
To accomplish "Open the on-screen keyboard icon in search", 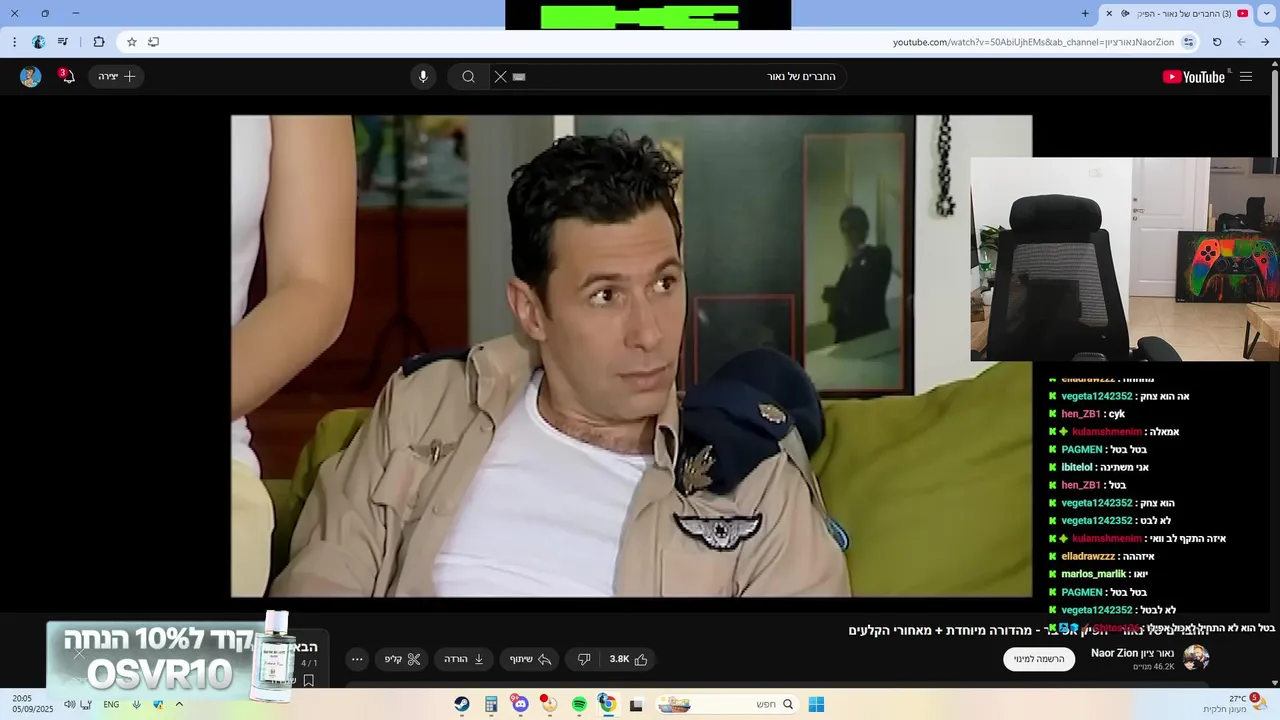I will (519, 77).
